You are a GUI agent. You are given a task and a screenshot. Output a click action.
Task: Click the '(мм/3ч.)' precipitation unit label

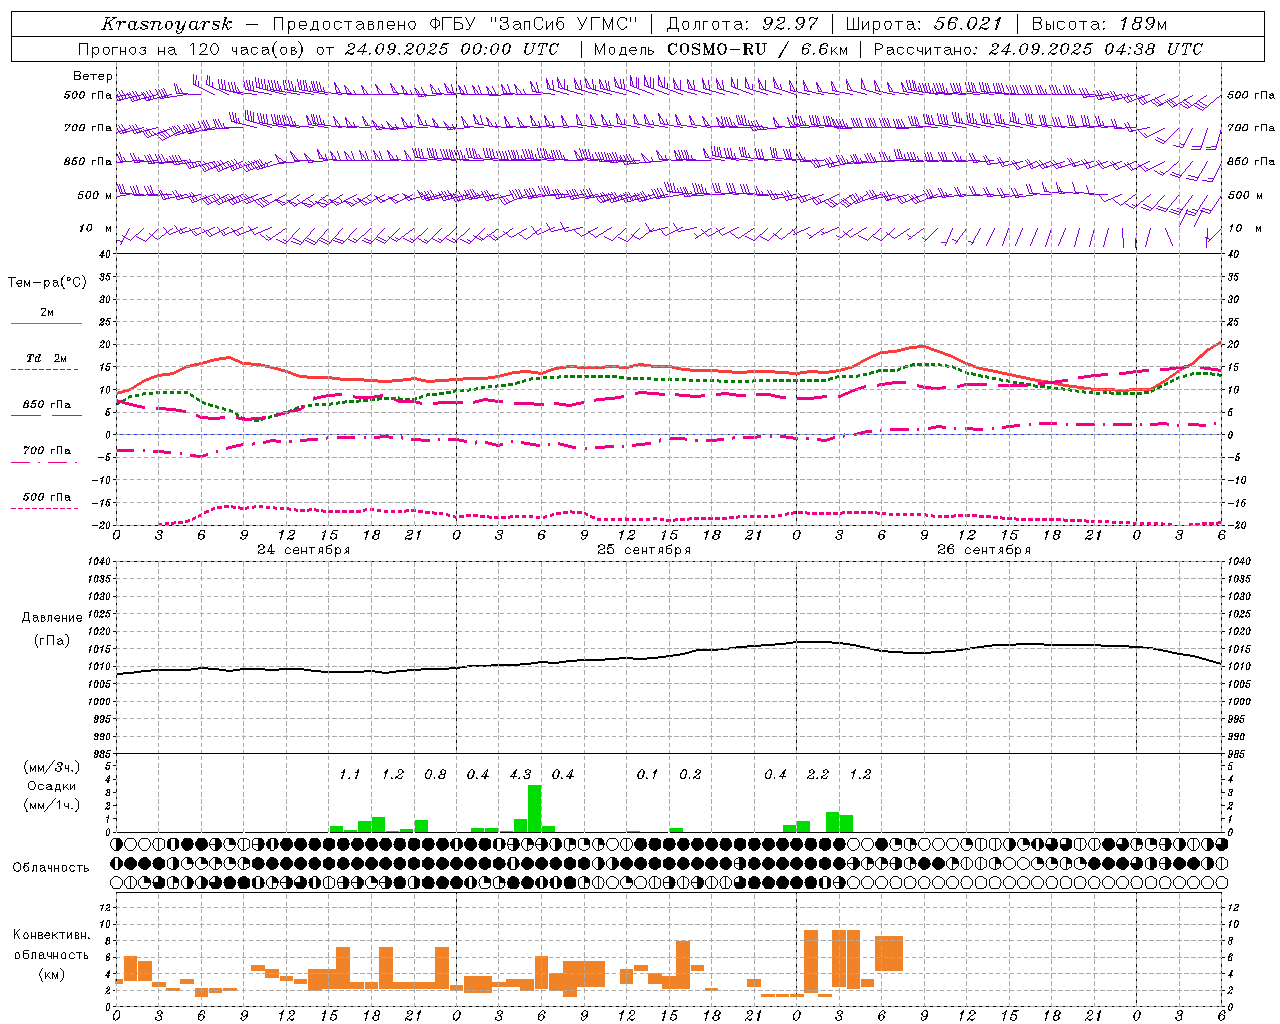[x=51, y=767]
